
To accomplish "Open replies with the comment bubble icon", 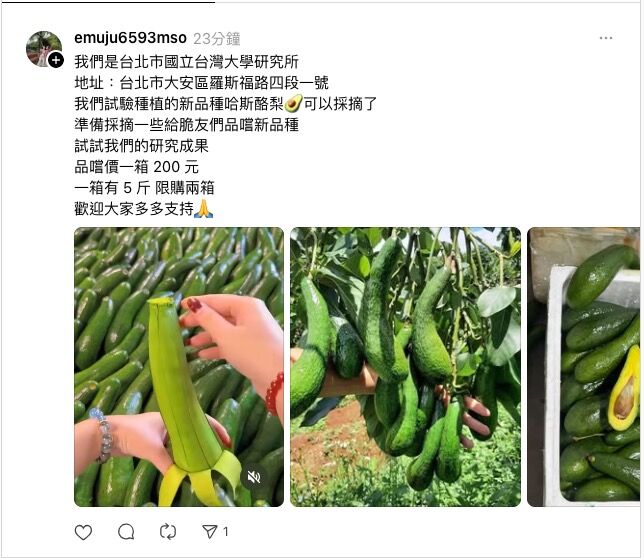I will (x=126, y=532).
